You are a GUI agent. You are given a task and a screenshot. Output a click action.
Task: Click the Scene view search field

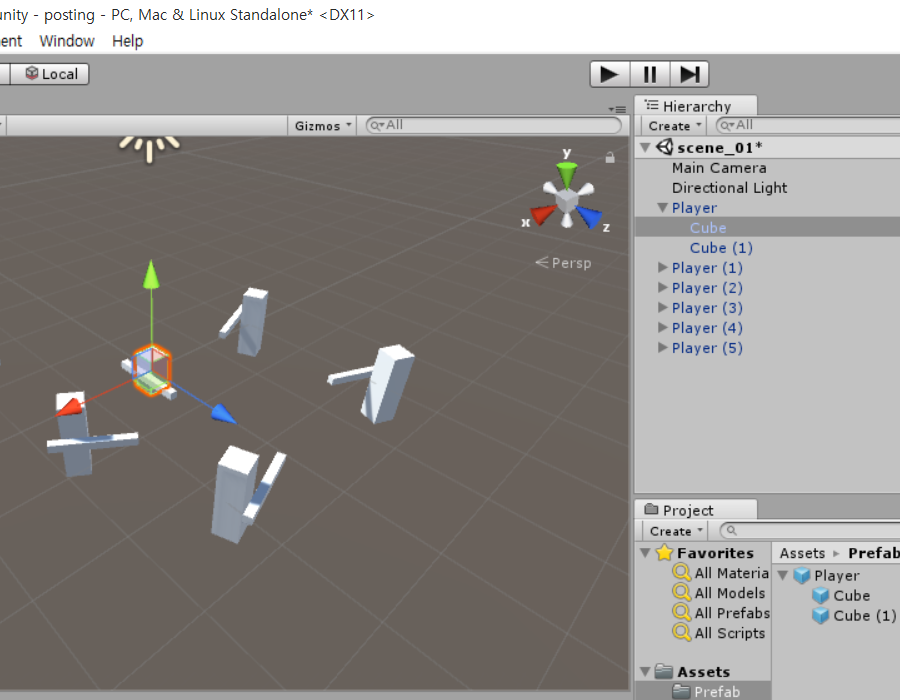point(494,125)
